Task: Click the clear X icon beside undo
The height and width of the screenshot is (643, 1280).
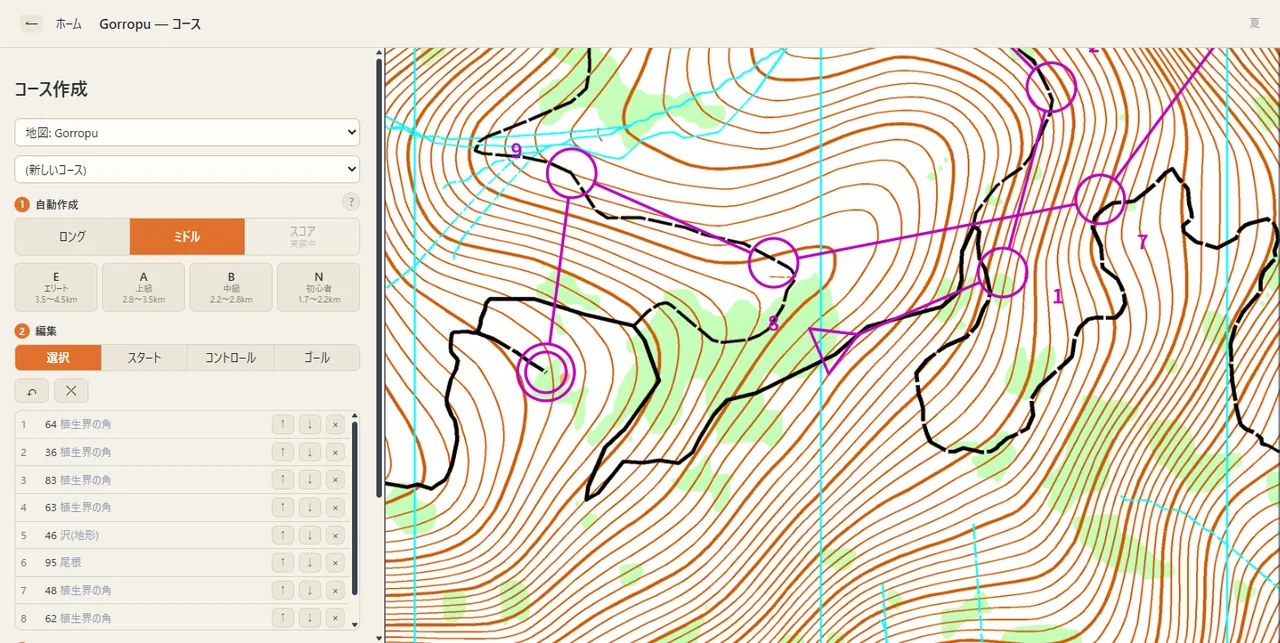Action: (x=71, y=391)
